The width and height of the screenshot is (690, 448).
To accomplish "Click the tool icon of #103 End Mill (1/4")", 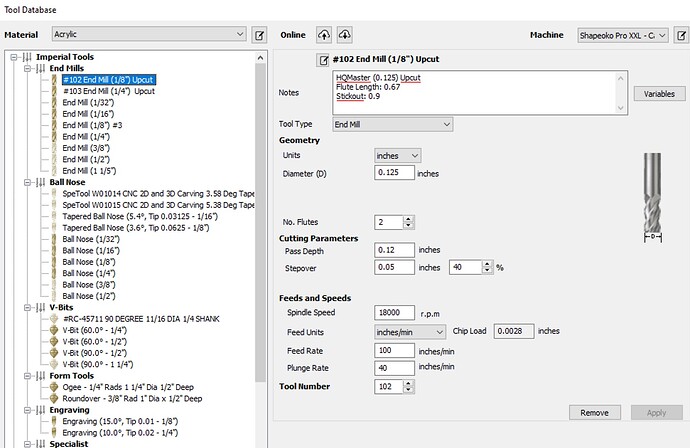I will tap(54, 91).
